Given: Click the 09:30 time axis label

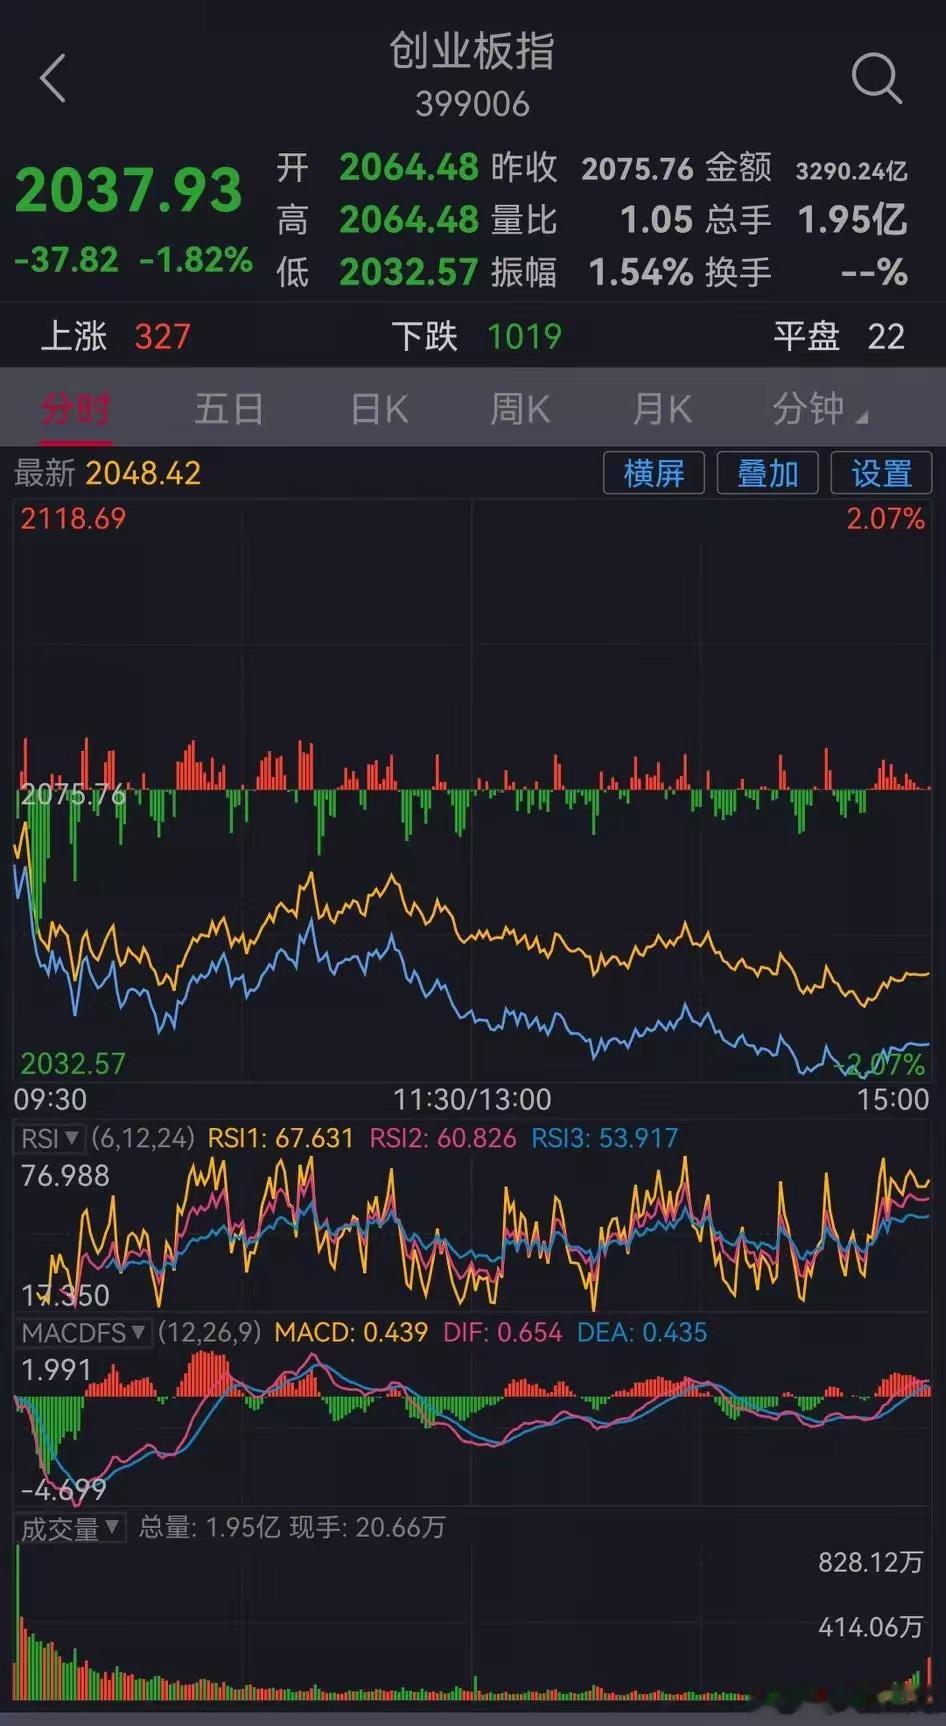Looking at the screenshot, I should [x=50, y=1100].
